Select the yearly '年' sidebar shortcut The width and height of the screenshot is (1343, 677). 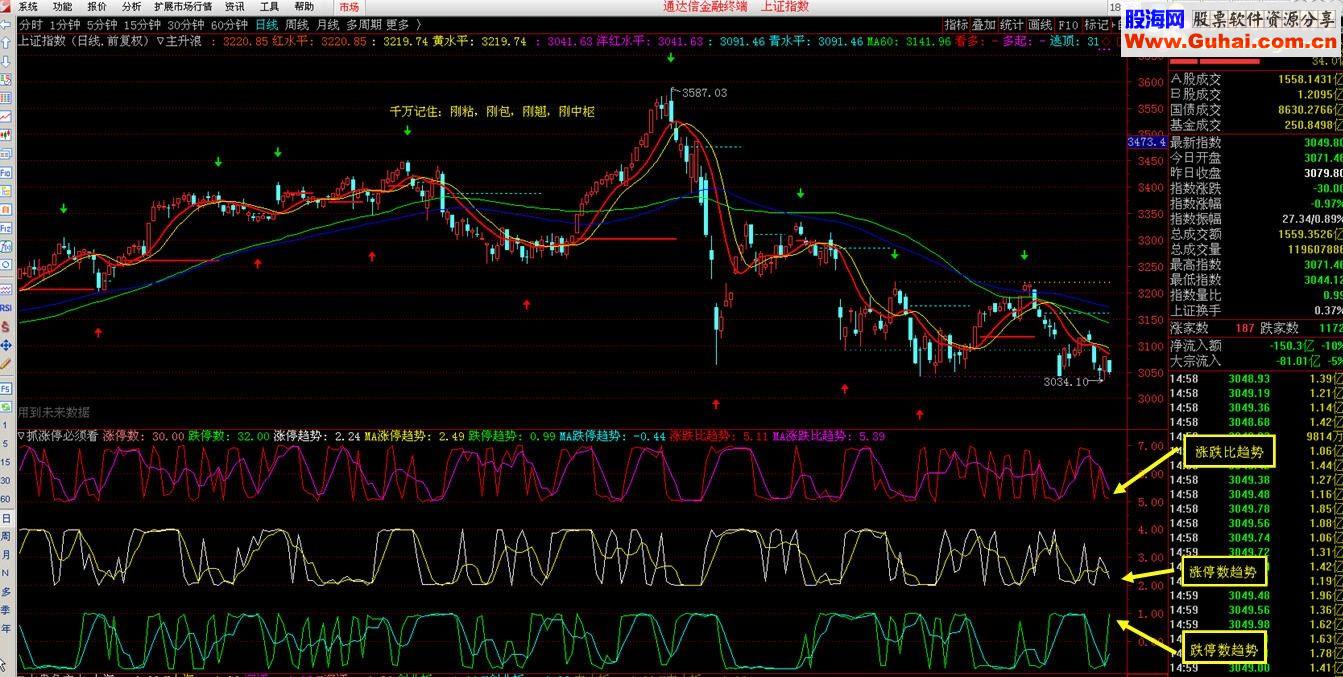pos(6,628)
